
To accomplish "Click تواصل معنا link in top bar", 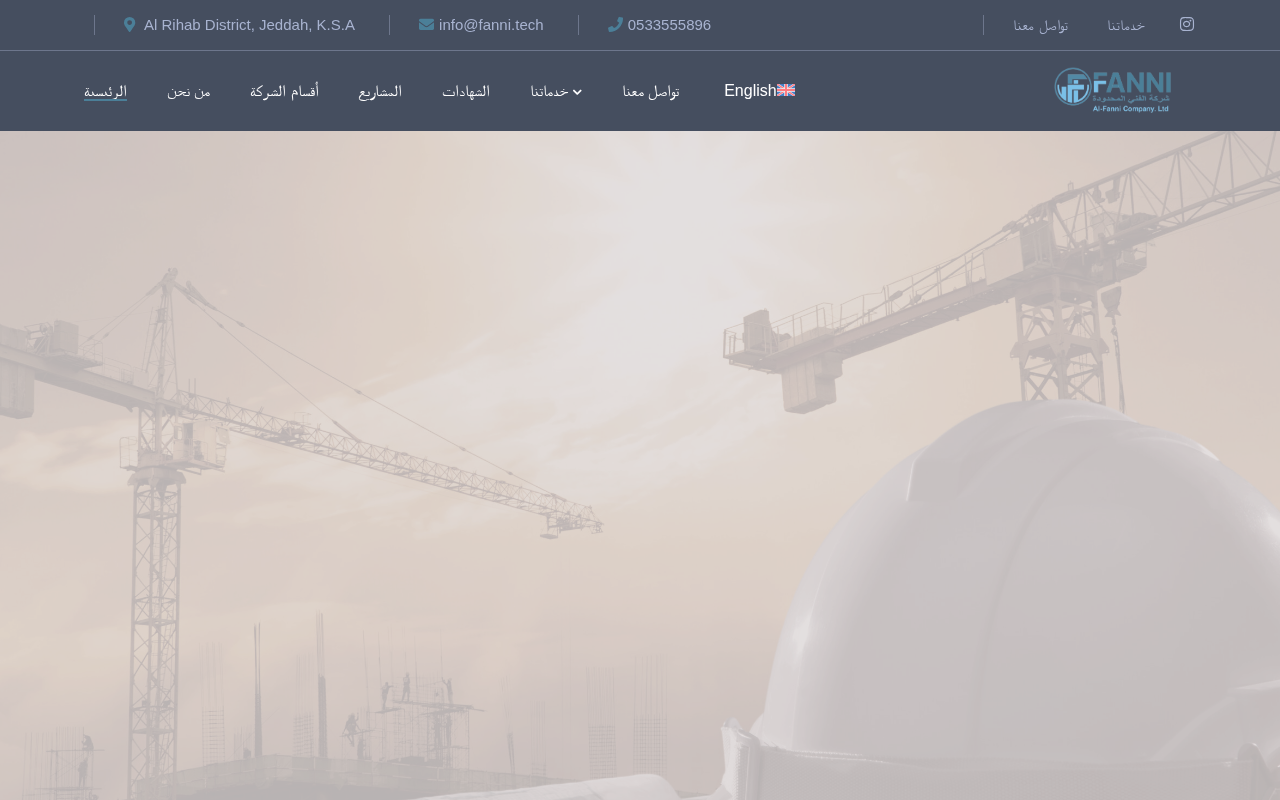I will pos(1040,25).
